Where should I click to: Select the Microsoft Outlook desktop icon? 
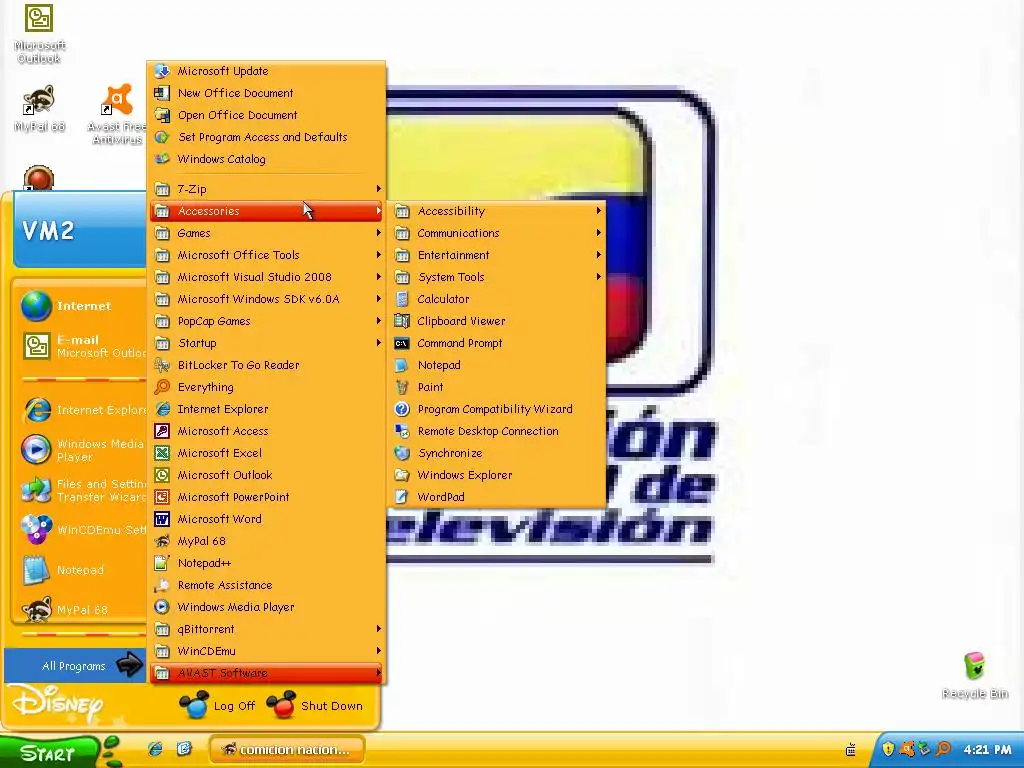pos(39,34)
